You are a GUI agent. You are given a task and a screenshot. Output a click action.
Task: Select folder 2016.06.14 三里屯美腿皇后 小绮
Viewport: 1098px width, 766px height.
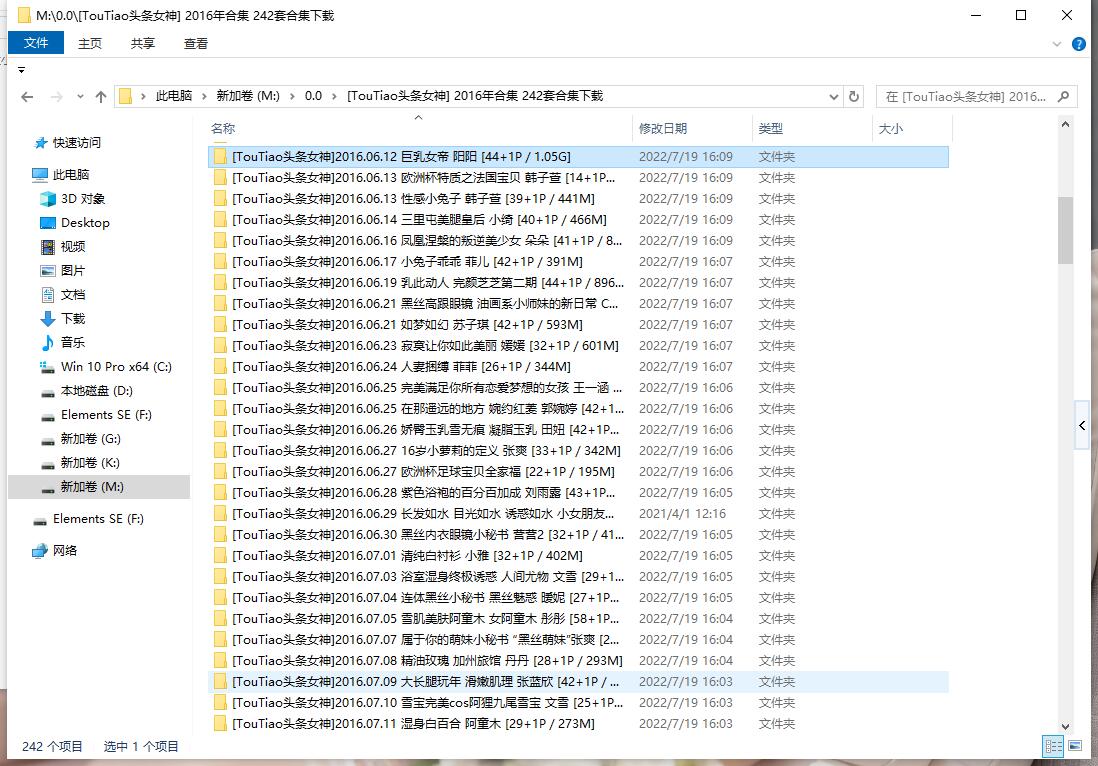578,220
